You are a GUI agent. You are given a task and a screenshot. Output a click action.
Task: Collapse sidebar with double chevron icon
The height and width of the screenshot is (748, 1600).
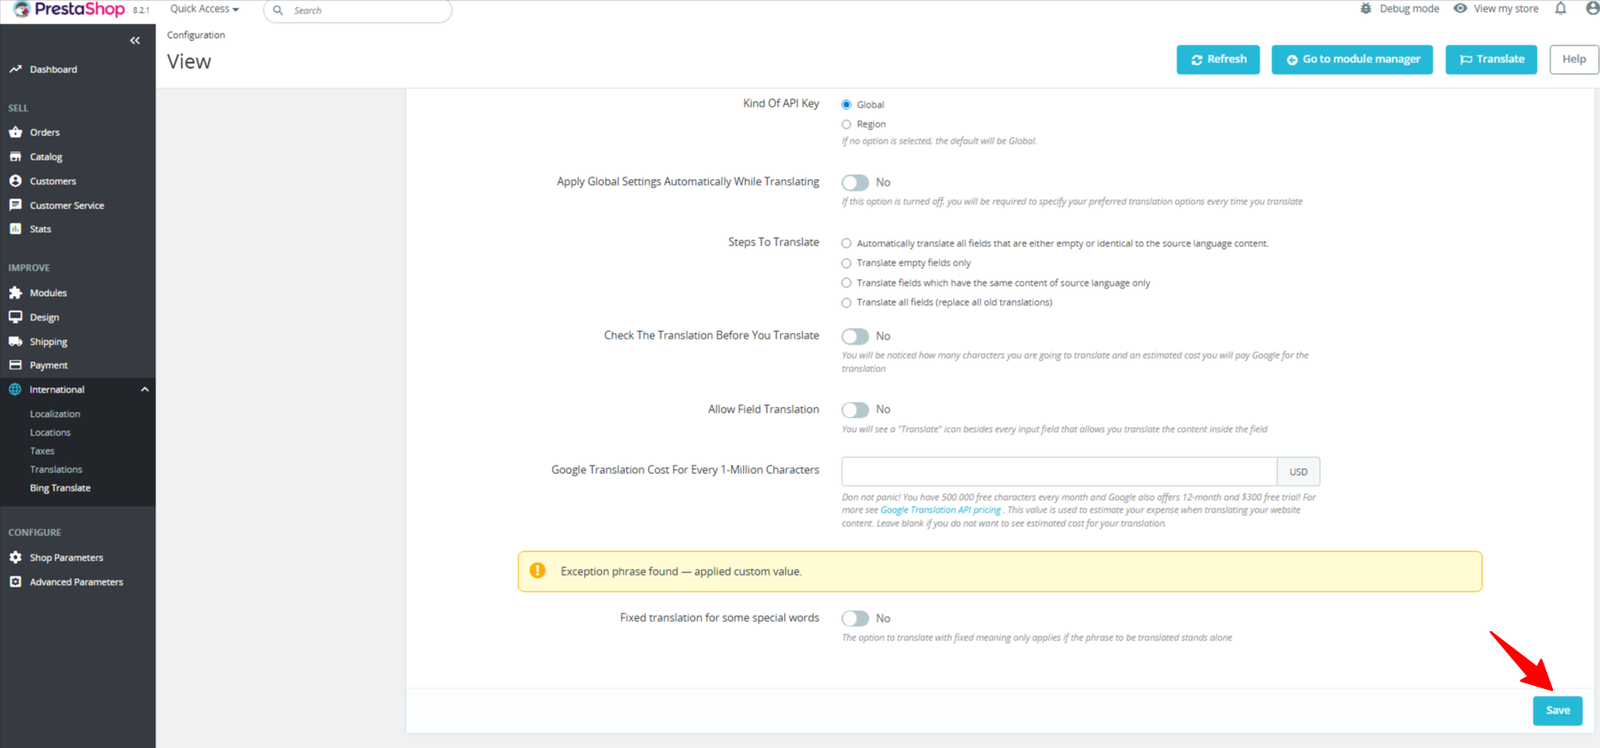pyautogui.click(x=135, y=41)
